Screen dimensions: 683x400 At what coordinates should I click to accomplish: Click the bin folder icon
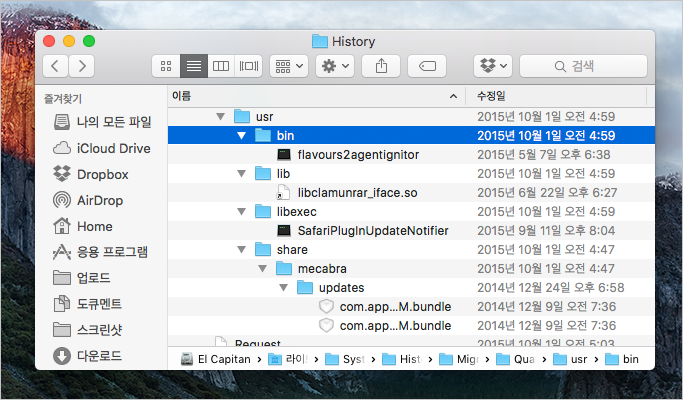coord(263,136)
